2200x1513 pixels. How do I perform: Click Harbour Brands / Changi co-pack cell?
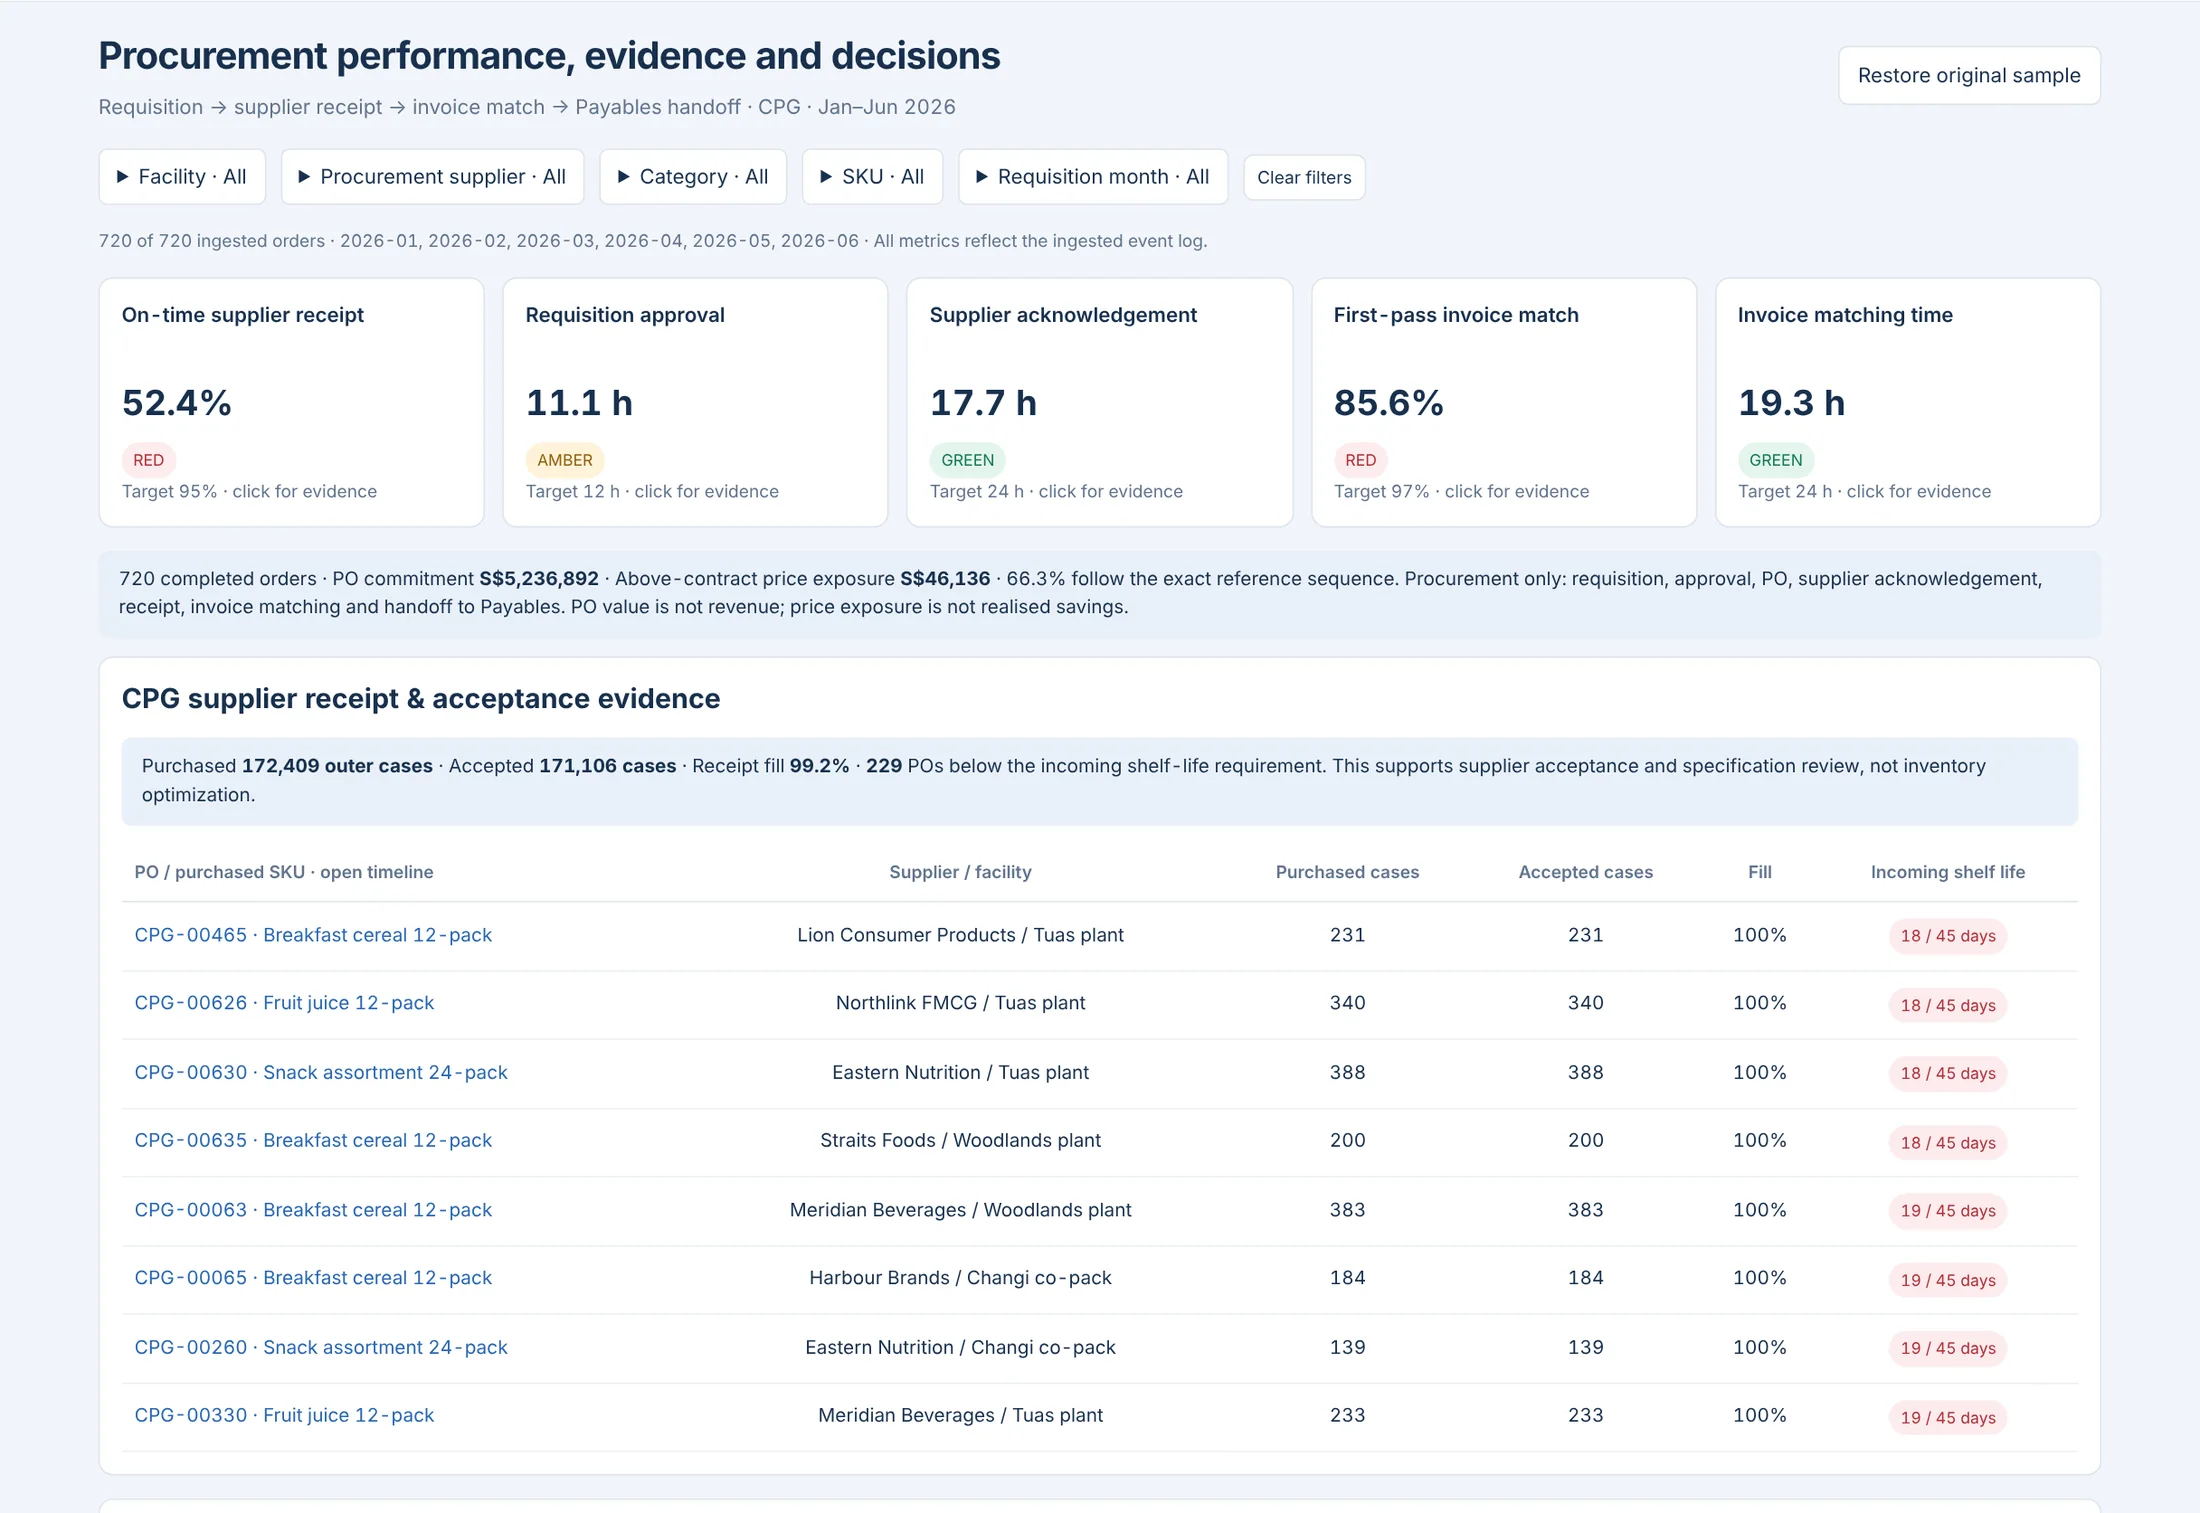(x=960, y=1278)
